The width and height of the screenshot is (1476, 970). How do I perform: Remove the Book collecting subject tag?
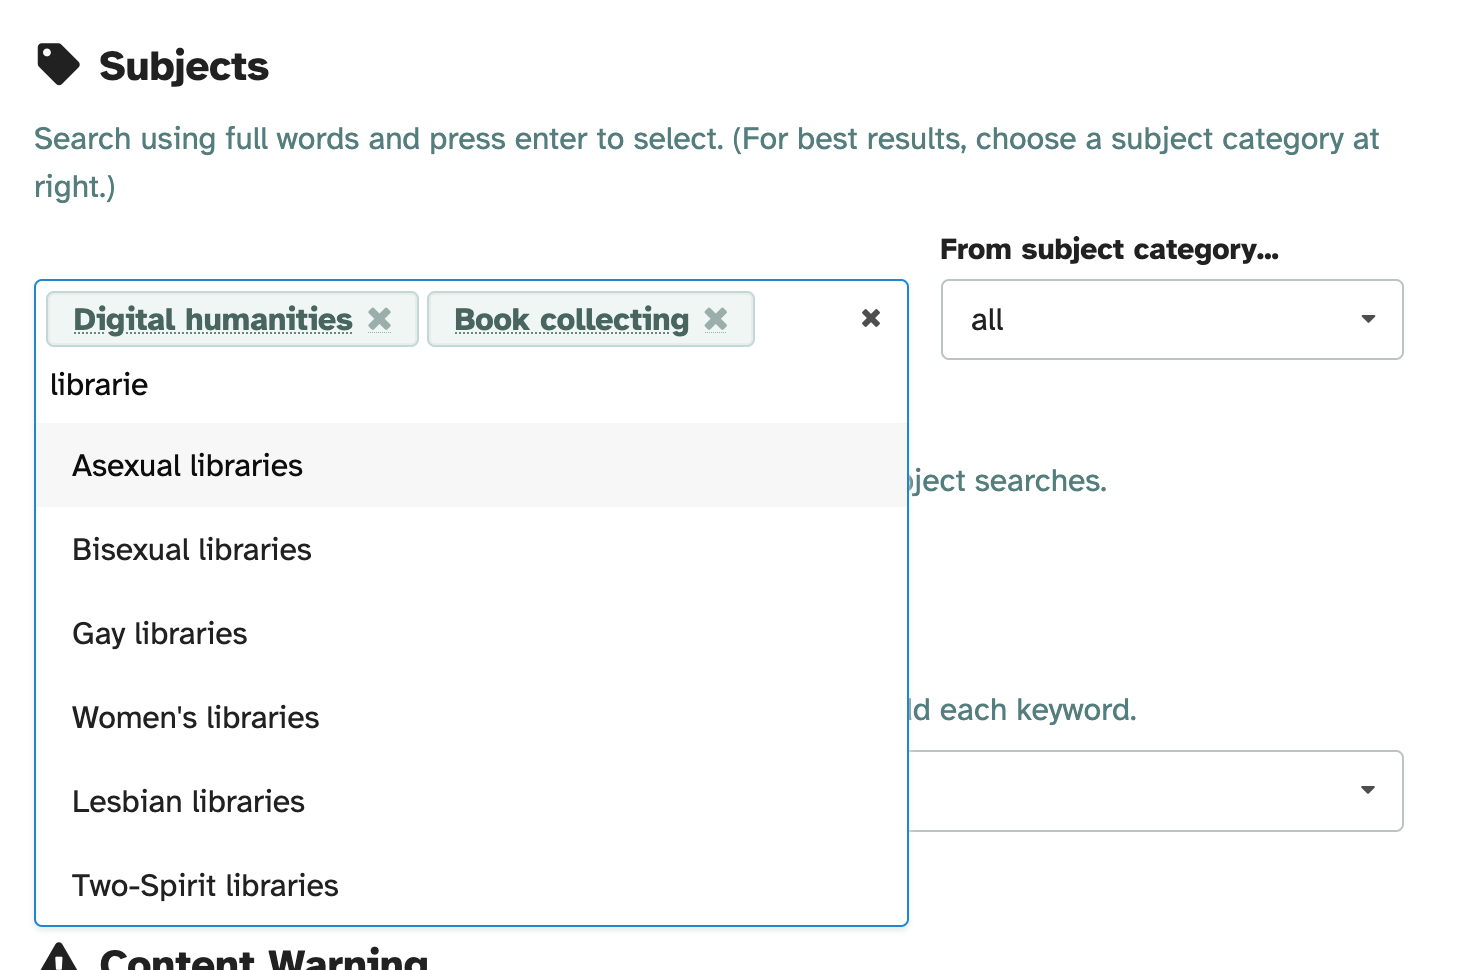tap(716, 319)
